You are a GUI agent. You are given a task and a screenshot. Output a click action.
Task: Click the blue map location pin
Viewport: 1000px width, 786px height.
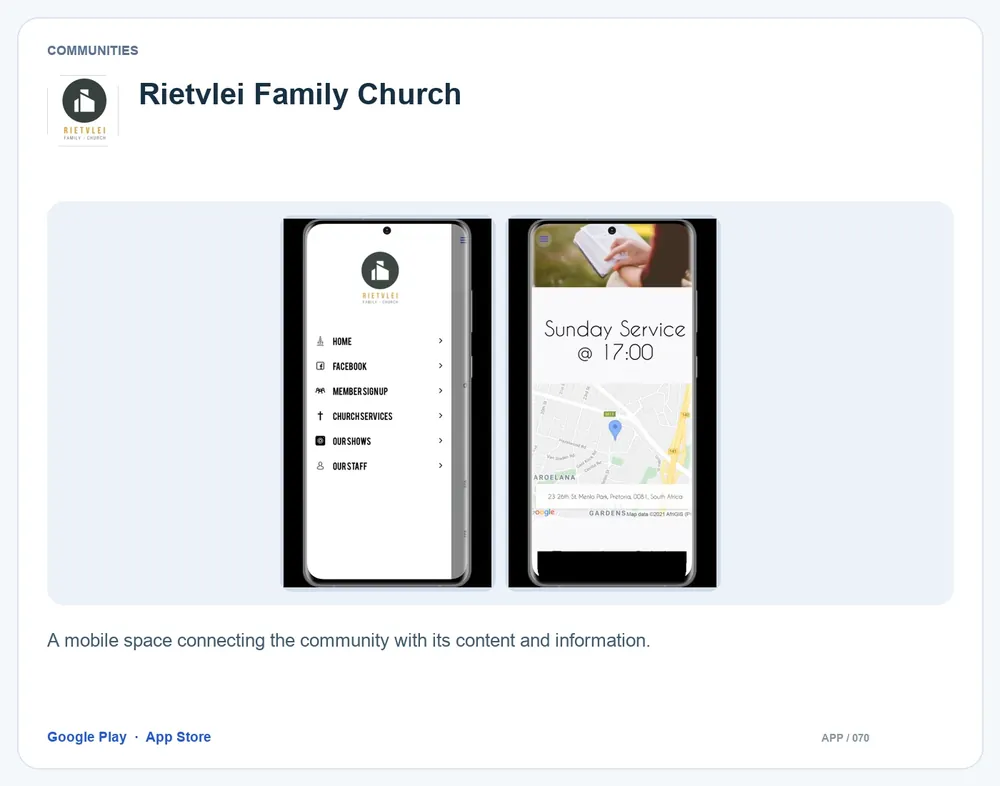[x=615, y=430]
